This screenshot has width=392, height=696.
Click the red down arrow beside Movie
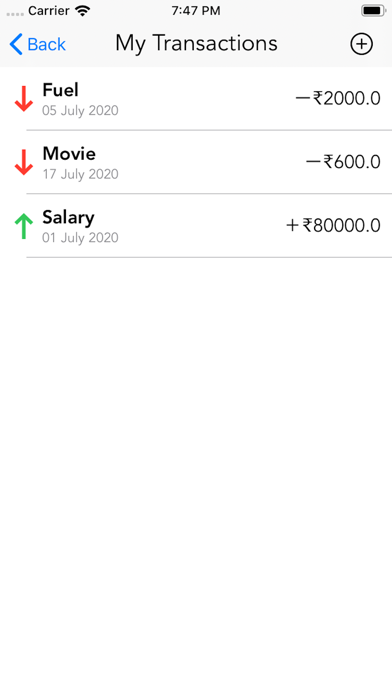24,162
